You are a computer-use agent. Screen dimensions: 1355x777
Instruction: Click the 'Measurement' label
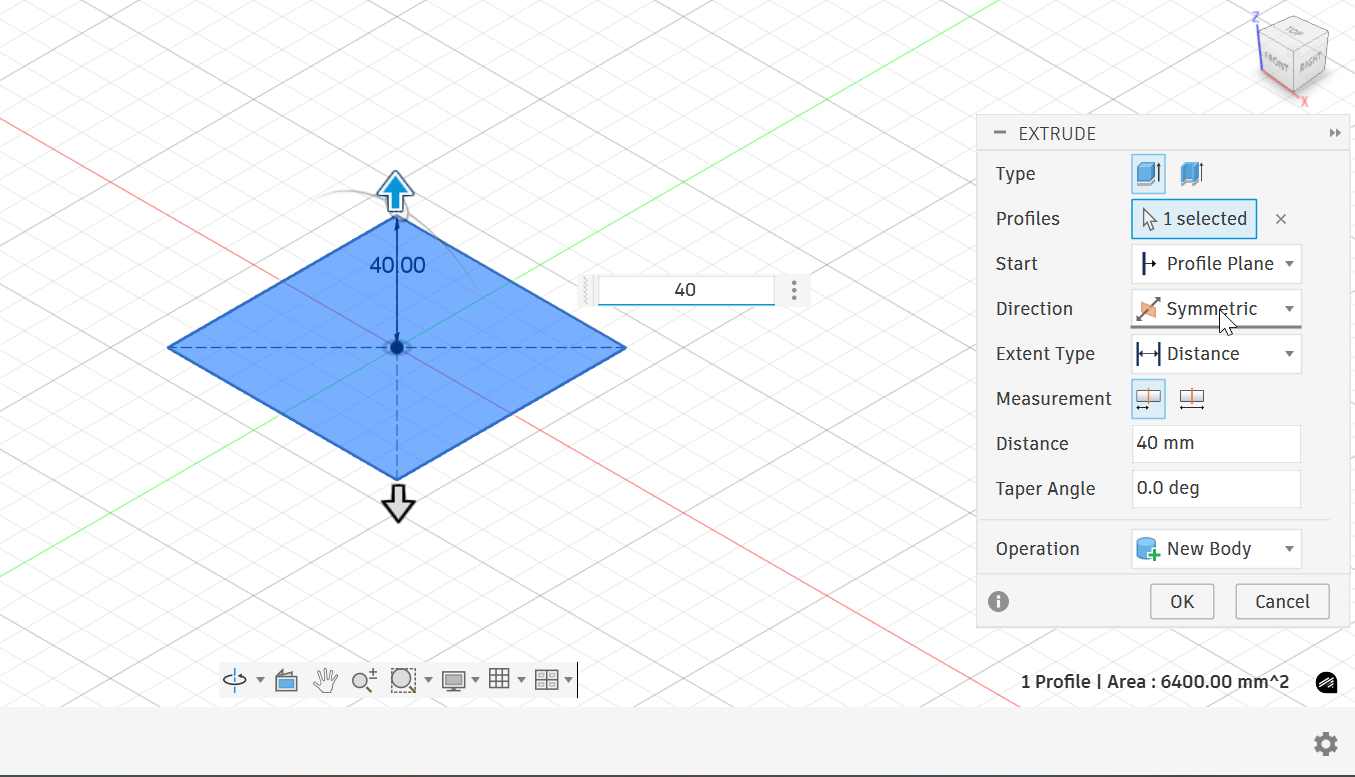(1054, 399)
